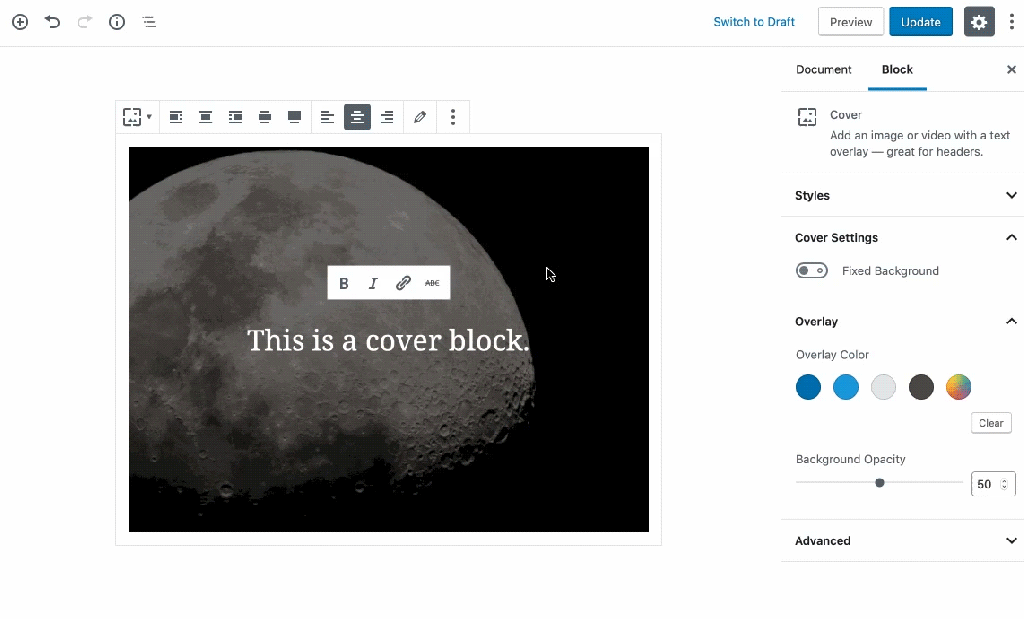Select the Edit image pencil icon
This screenshot has height=619, width=1024.
coord(420,117)
